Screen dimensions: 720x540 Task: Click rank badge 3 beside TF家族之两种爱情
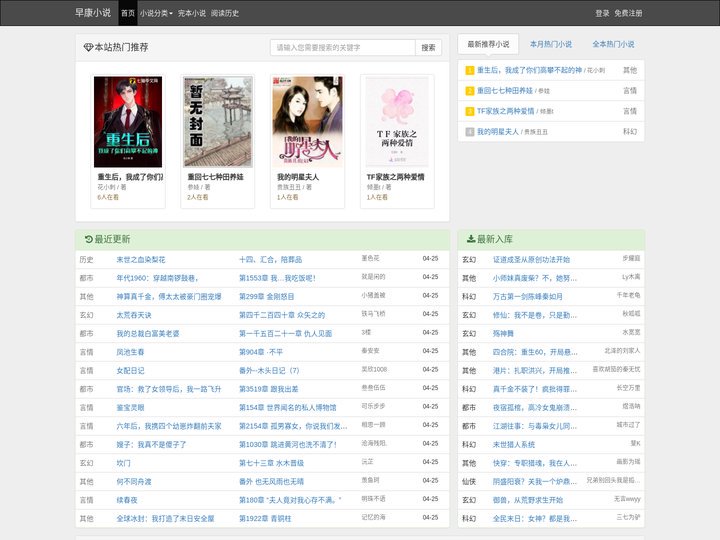pyautogui.click(x=470, y=111)
